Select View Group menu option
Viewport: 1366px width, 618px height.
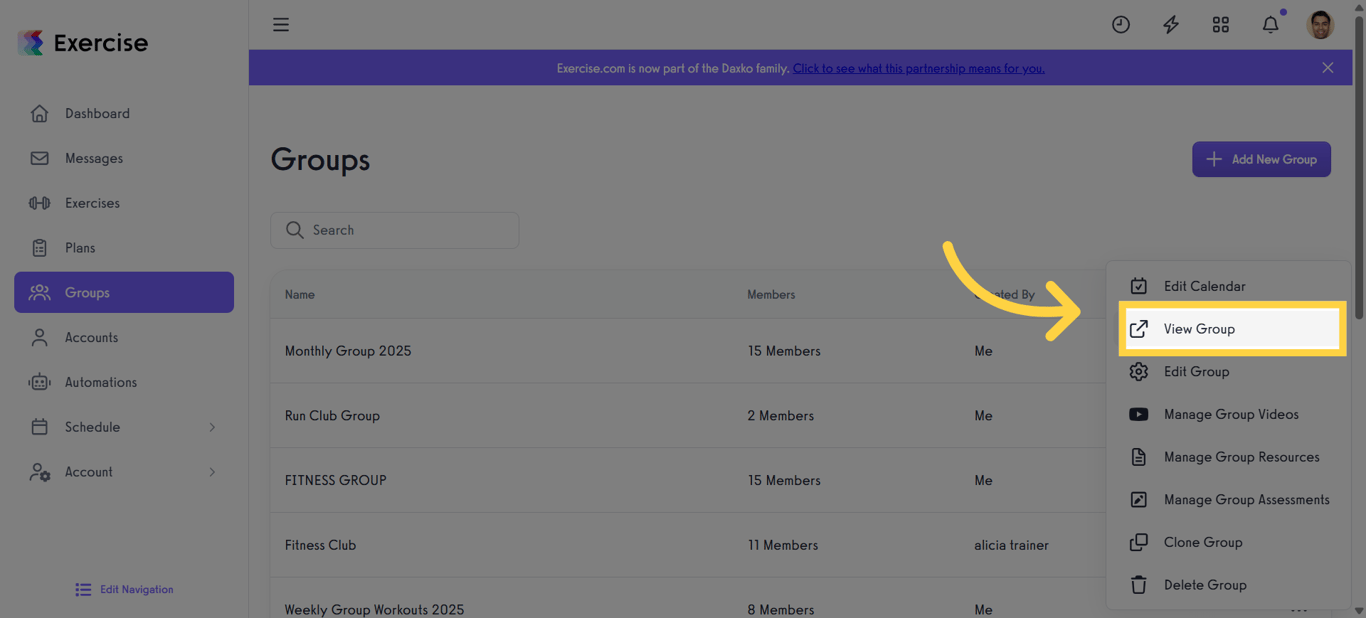pyautogui.click(x=1232, y=329)
